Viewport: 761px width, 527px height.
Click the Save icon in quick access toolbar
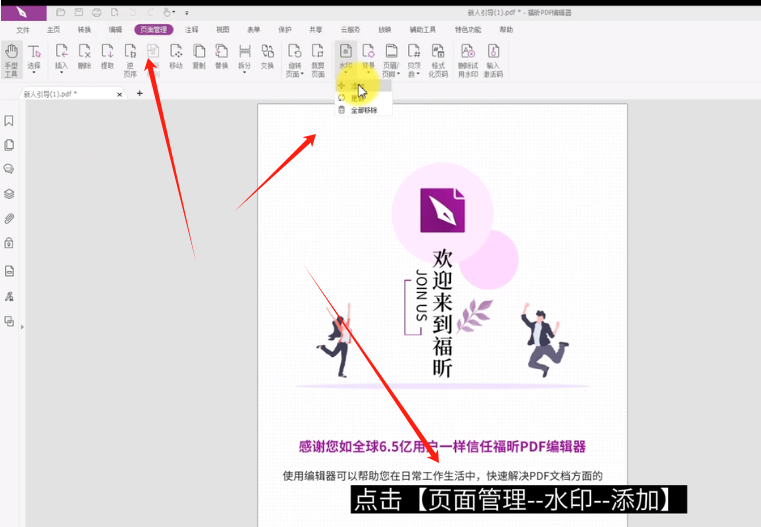79,12
